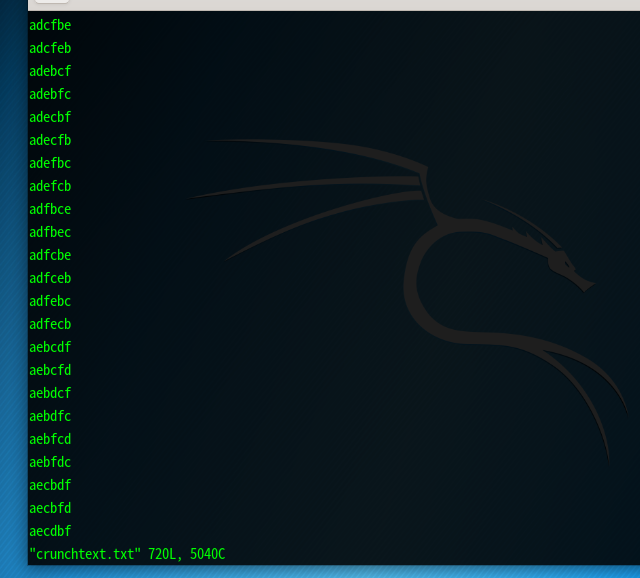640x578 pixels.
Task: Click the "crunchtext.txt" file name in status line
Action: point(85,554)
